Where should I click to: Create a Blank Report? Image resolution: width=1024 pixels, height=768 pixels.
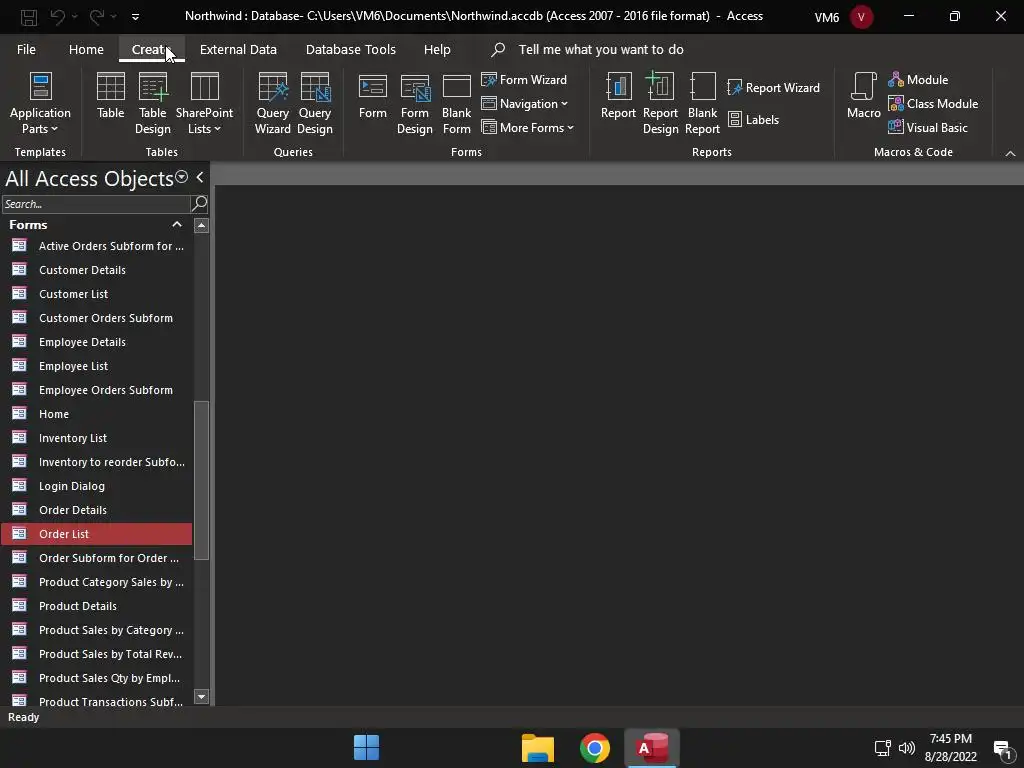point(702,103)
